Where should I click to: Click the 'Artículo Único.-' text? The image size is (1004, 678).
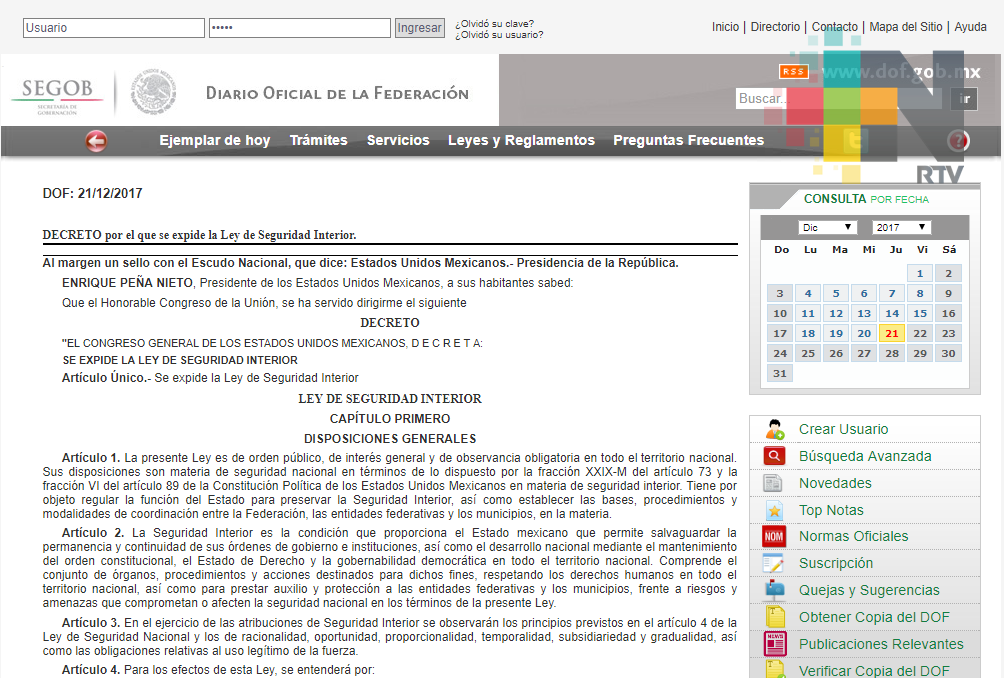[x=106, y=378]
